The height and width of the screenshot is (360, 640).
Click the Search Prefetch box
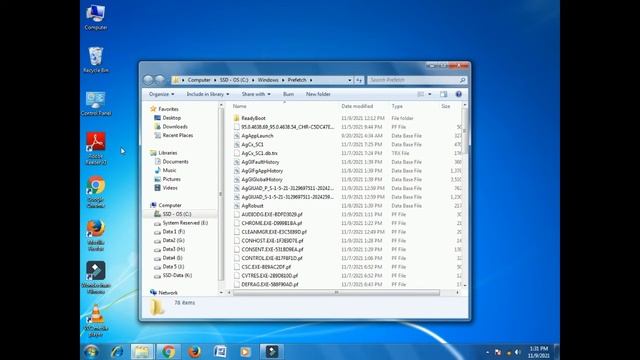click(417, 80)
